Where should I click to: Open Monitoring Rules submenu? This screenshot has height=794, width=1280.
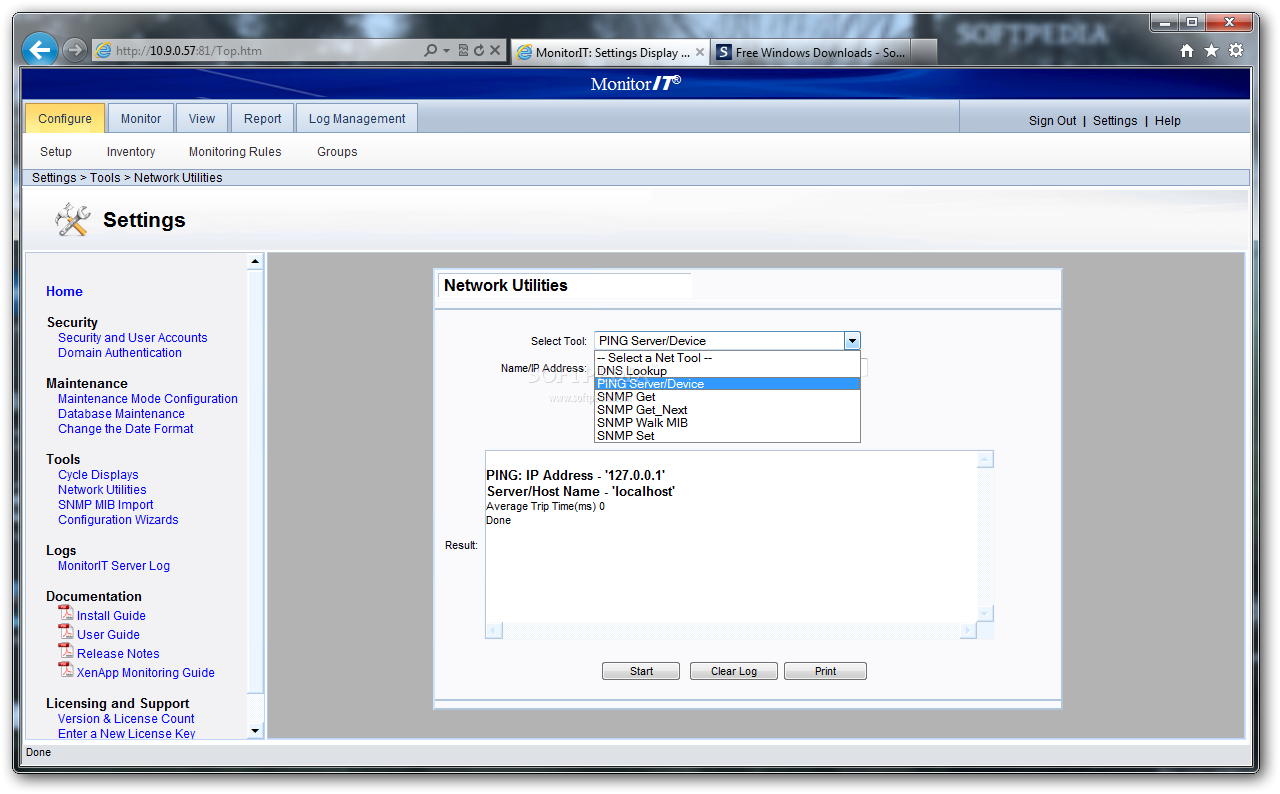(x=235, y=152)
